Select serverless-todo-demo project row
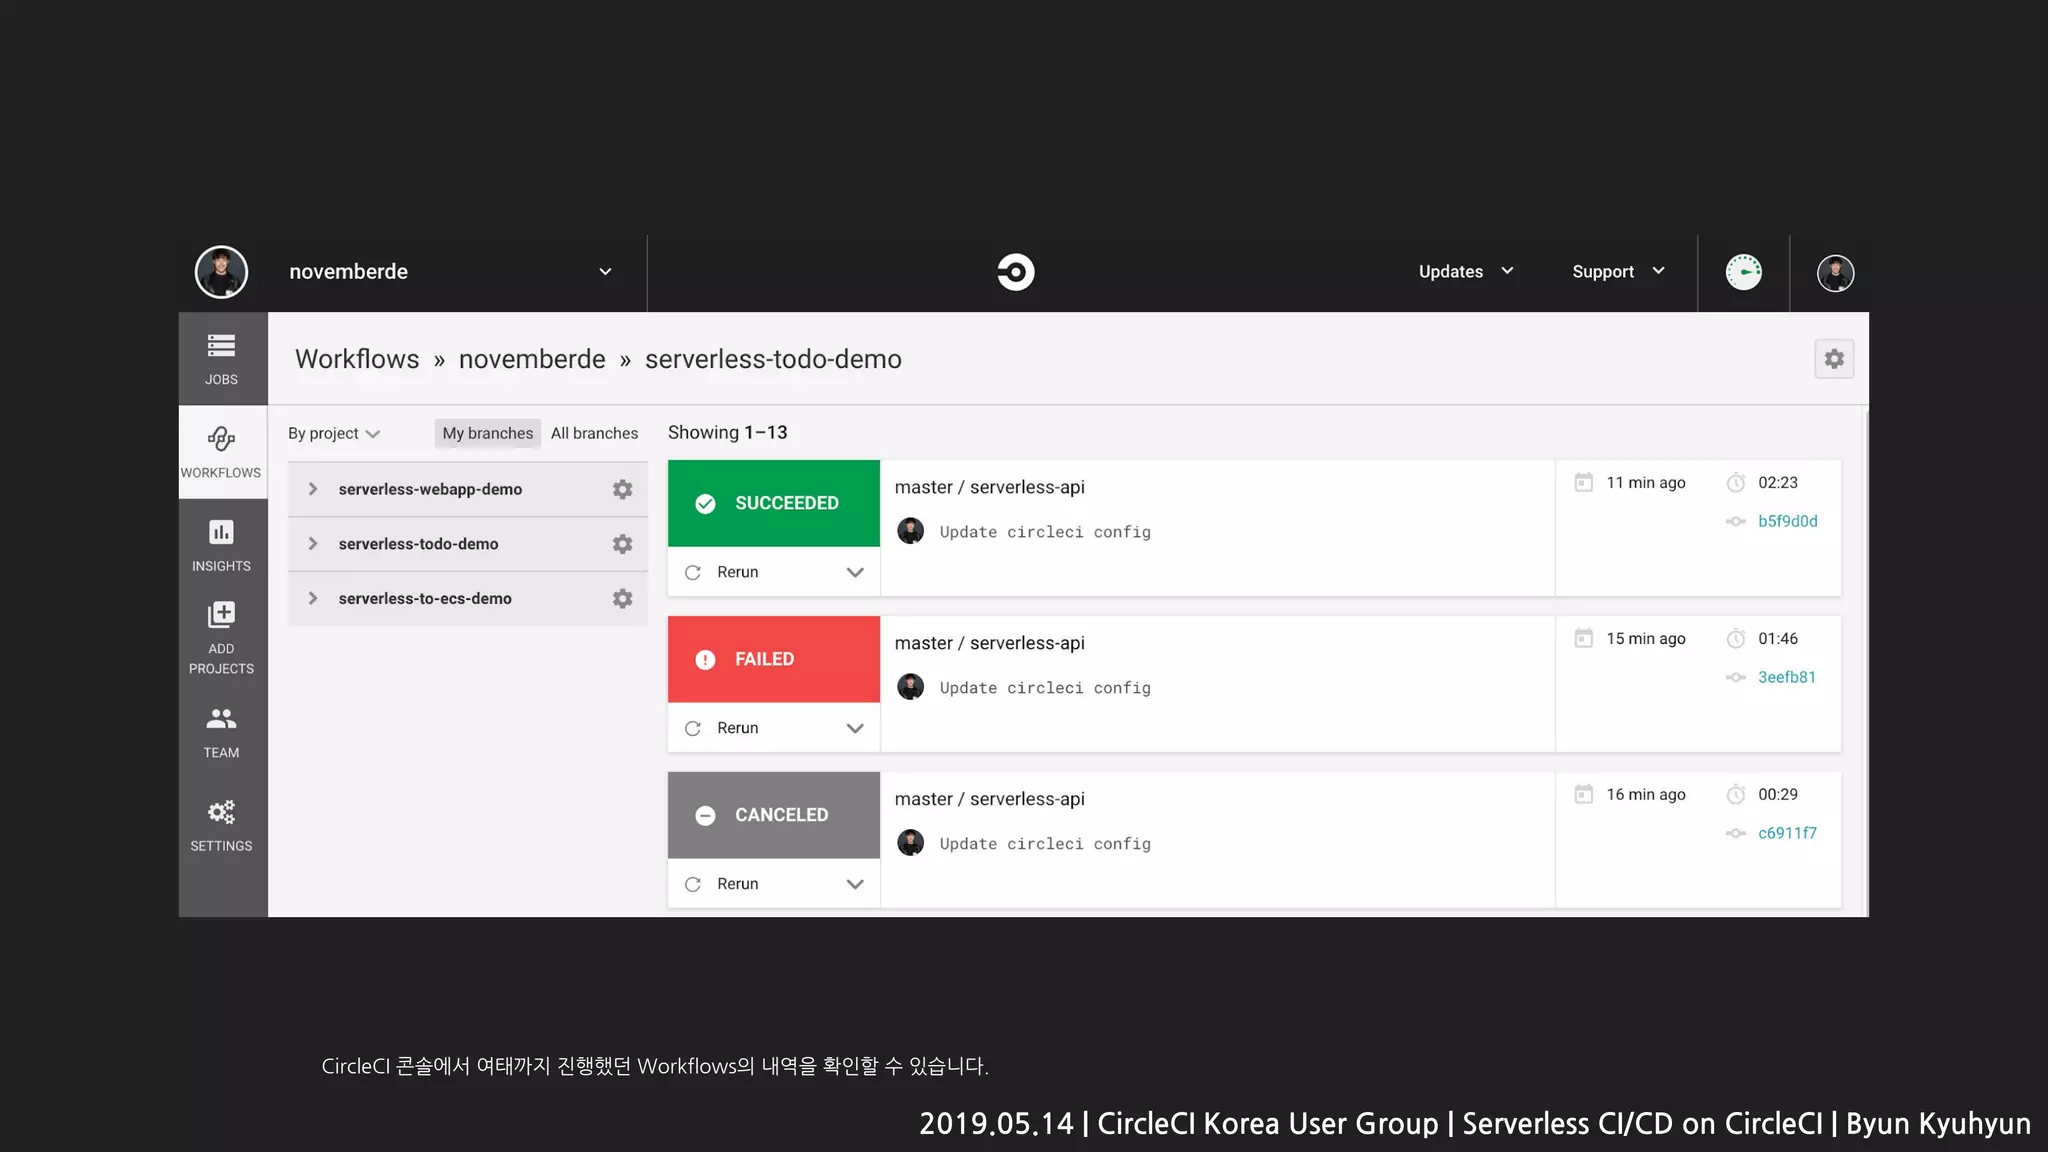The width and height of the screenshot is (2048, 1152). [x=467, y=544]
